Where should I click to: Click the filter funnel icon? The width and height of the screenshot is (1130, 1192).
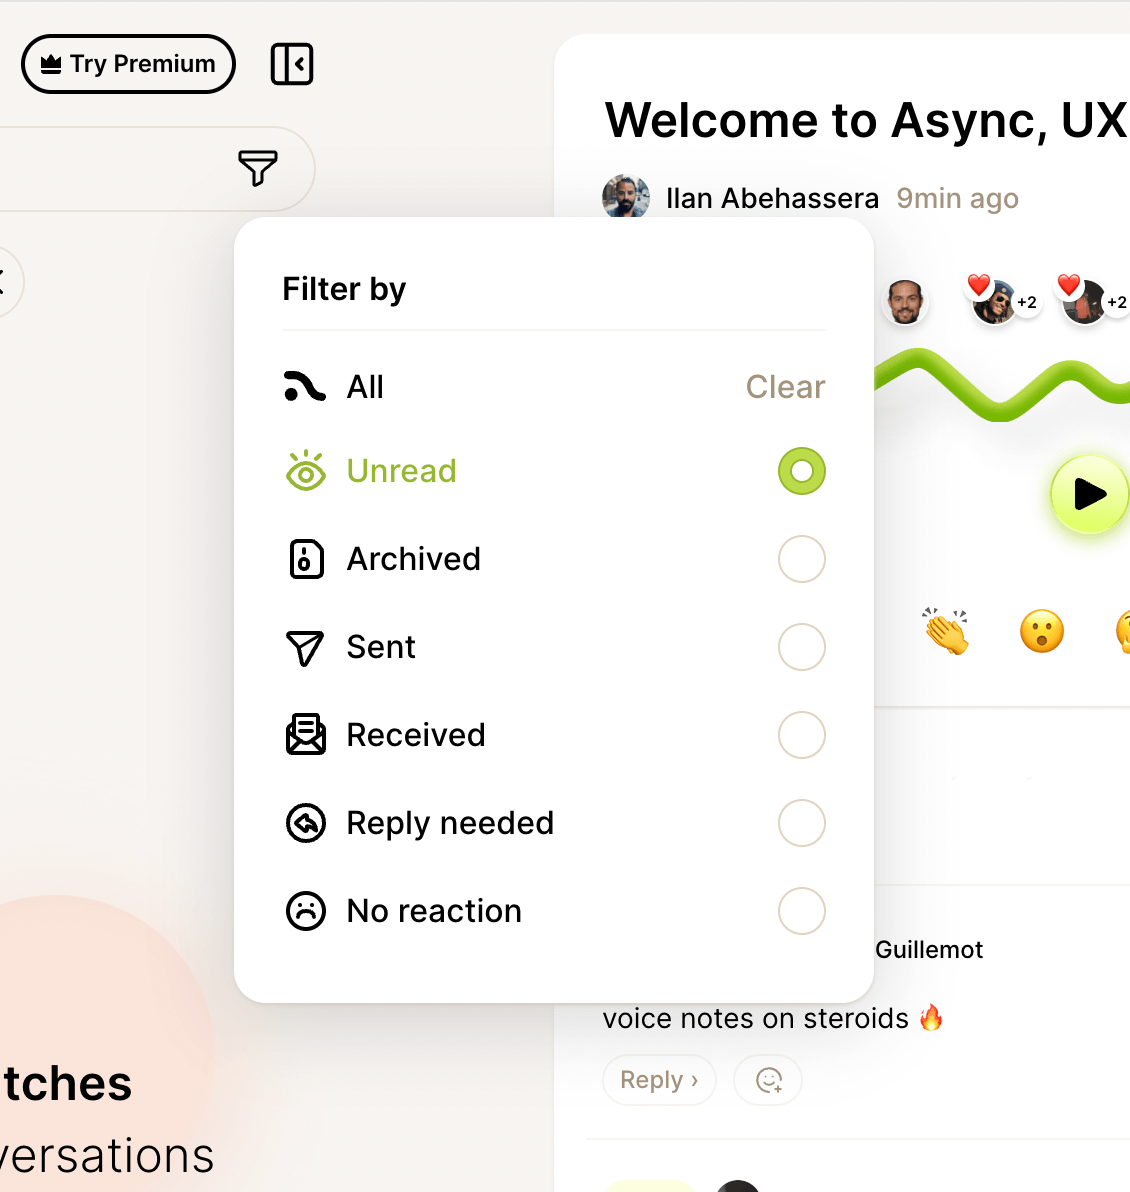(x=257, y=168)
